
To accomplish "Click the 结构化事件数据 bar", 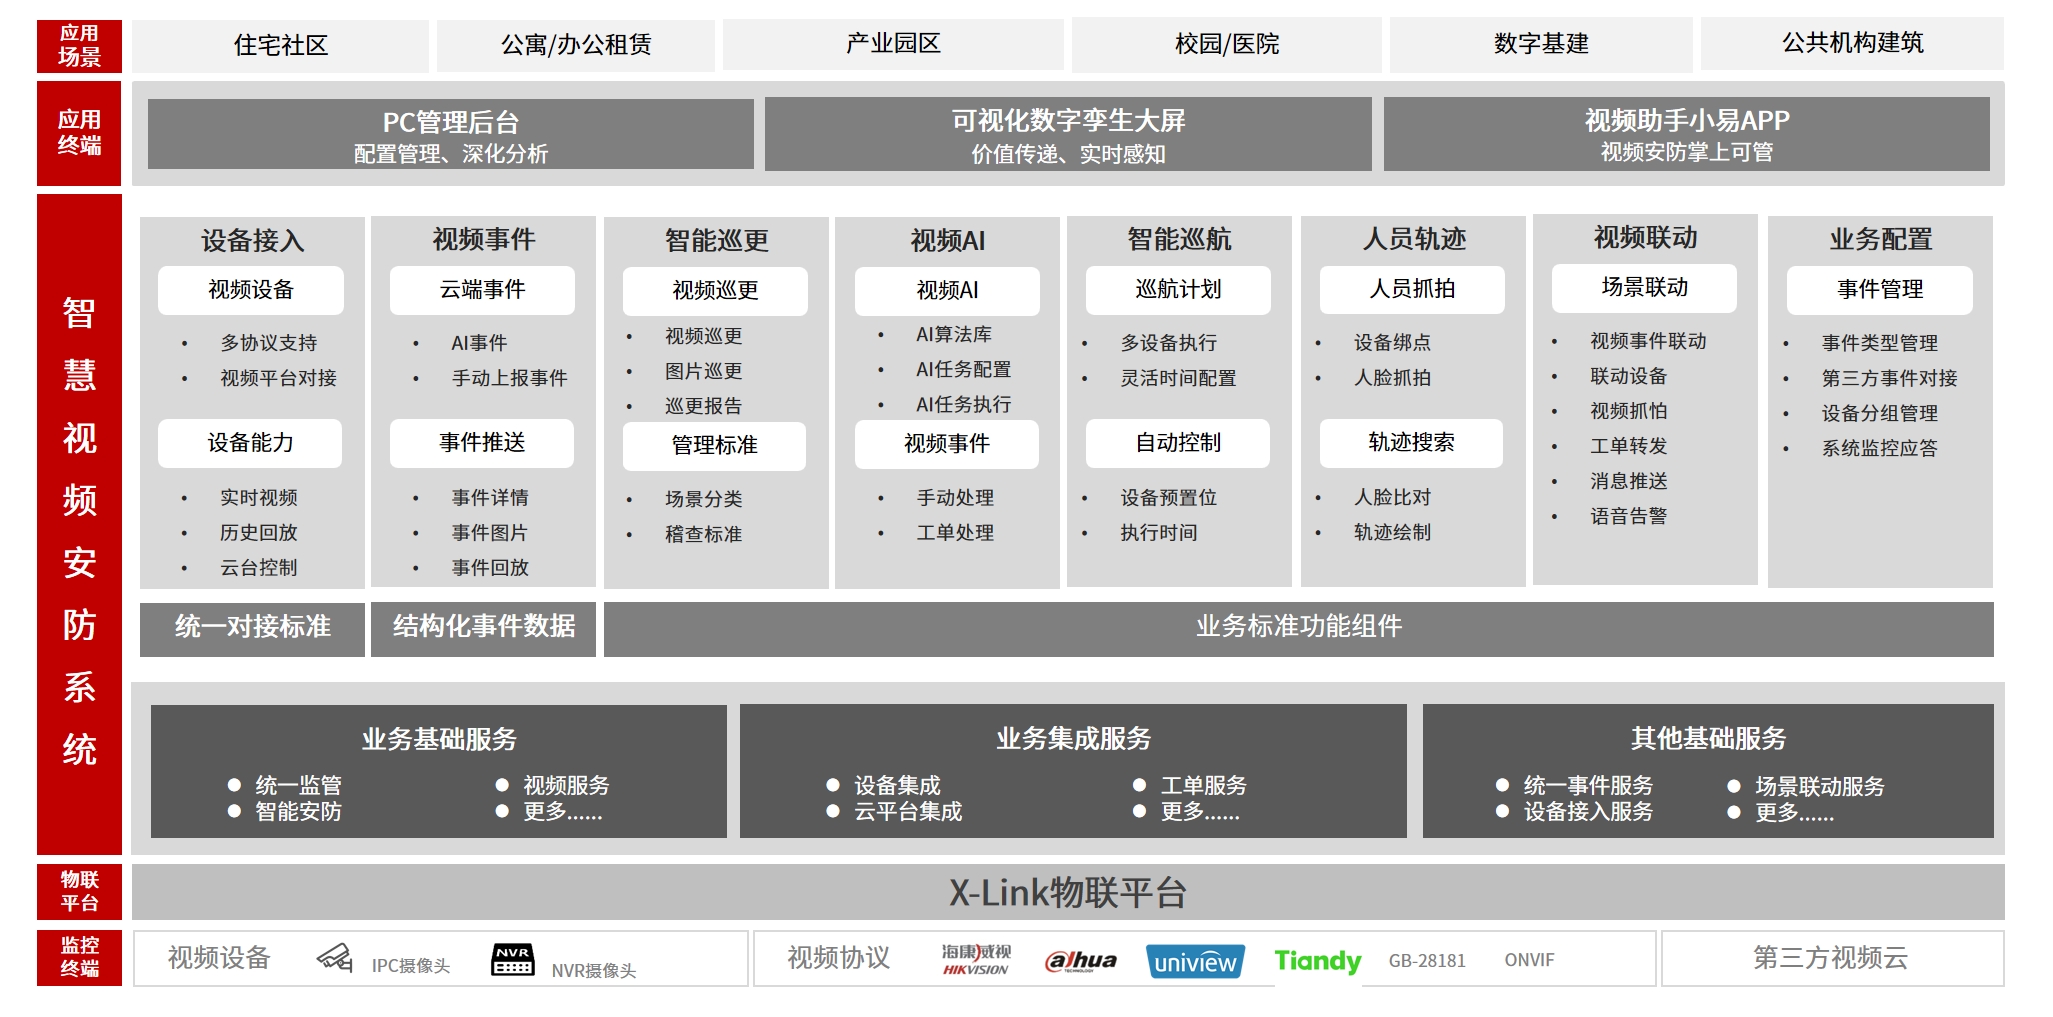I will [483, 627].
